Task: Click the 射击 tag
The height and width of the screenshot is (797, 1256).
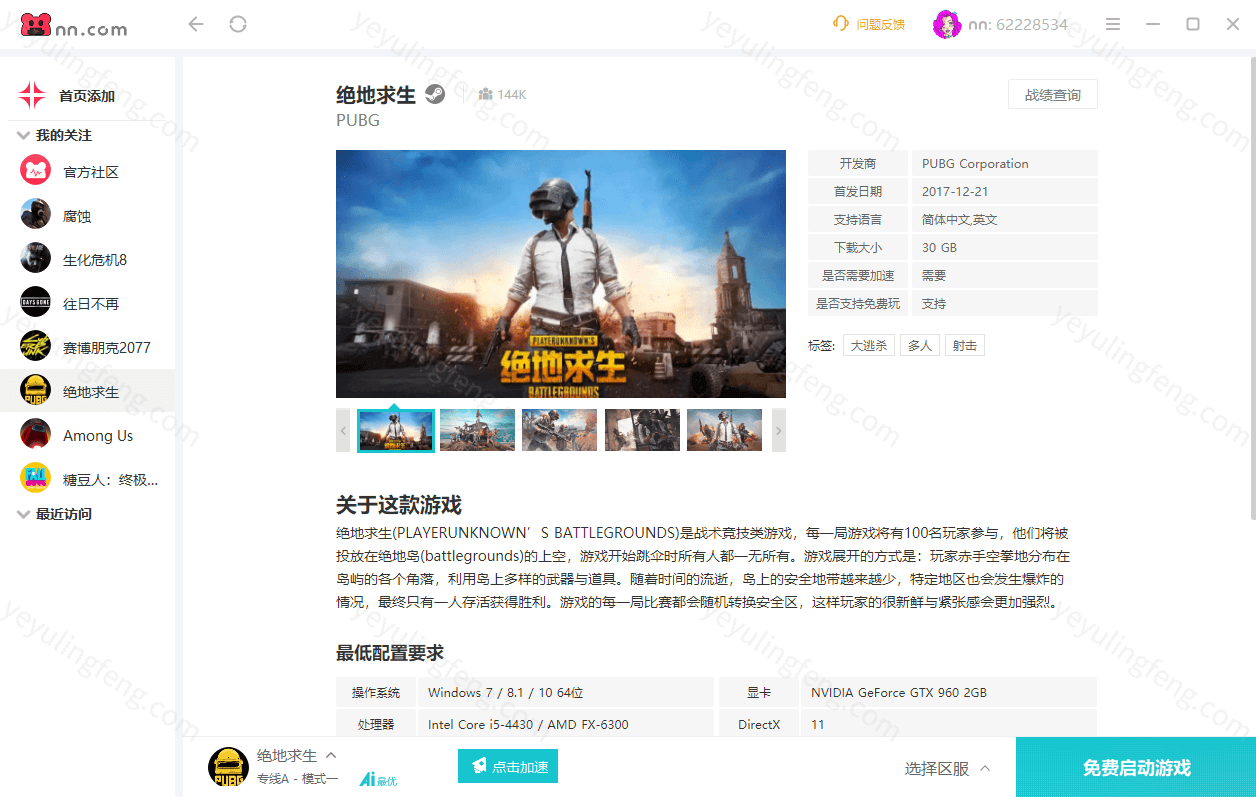Action: click(x=965, y=345)
